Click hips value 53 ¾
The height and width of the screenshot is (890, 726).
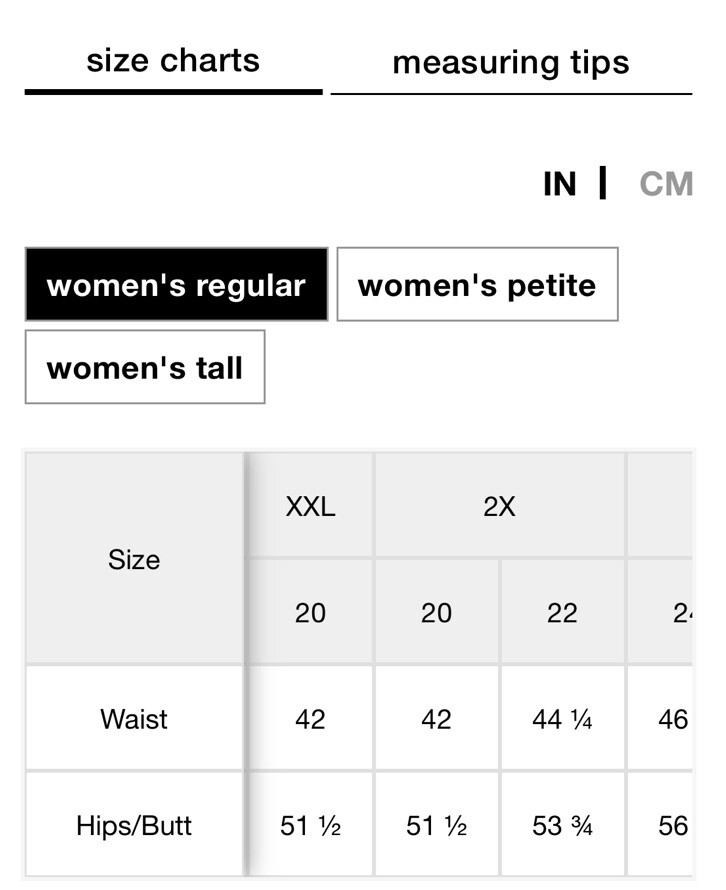click(563, 825)
